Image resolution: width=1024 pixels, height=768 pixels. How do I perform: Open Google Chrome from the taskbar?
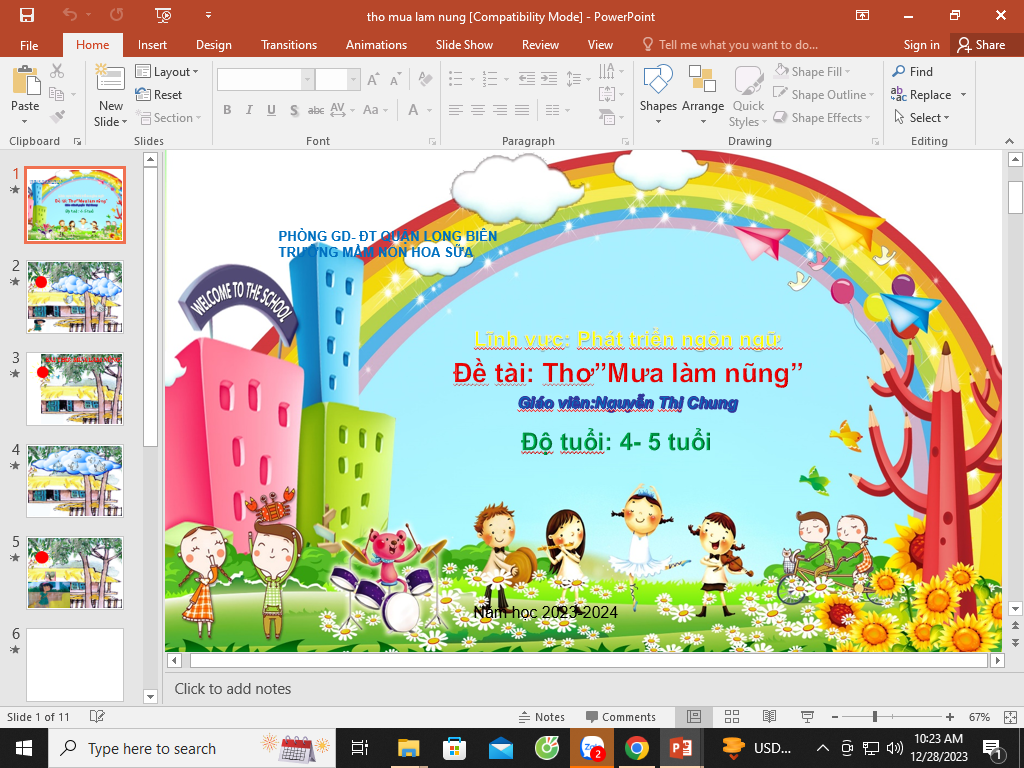click(636, 748)
